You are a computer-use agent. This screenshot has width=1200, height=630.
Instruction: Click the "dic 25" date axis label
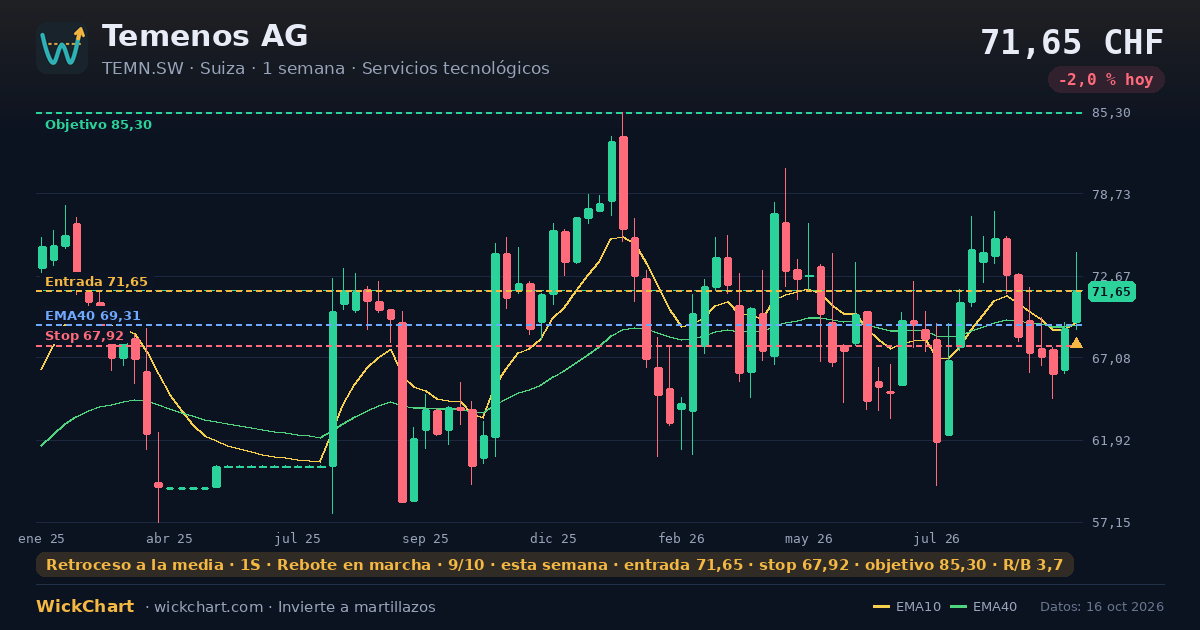[553, 539]
